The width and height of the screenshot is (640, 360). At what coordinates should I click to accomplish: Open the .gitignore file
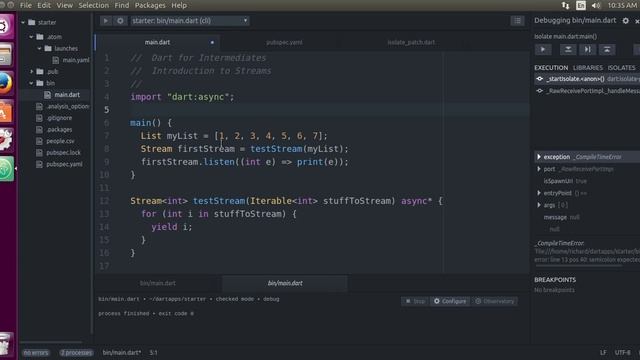tap(59, 118)
